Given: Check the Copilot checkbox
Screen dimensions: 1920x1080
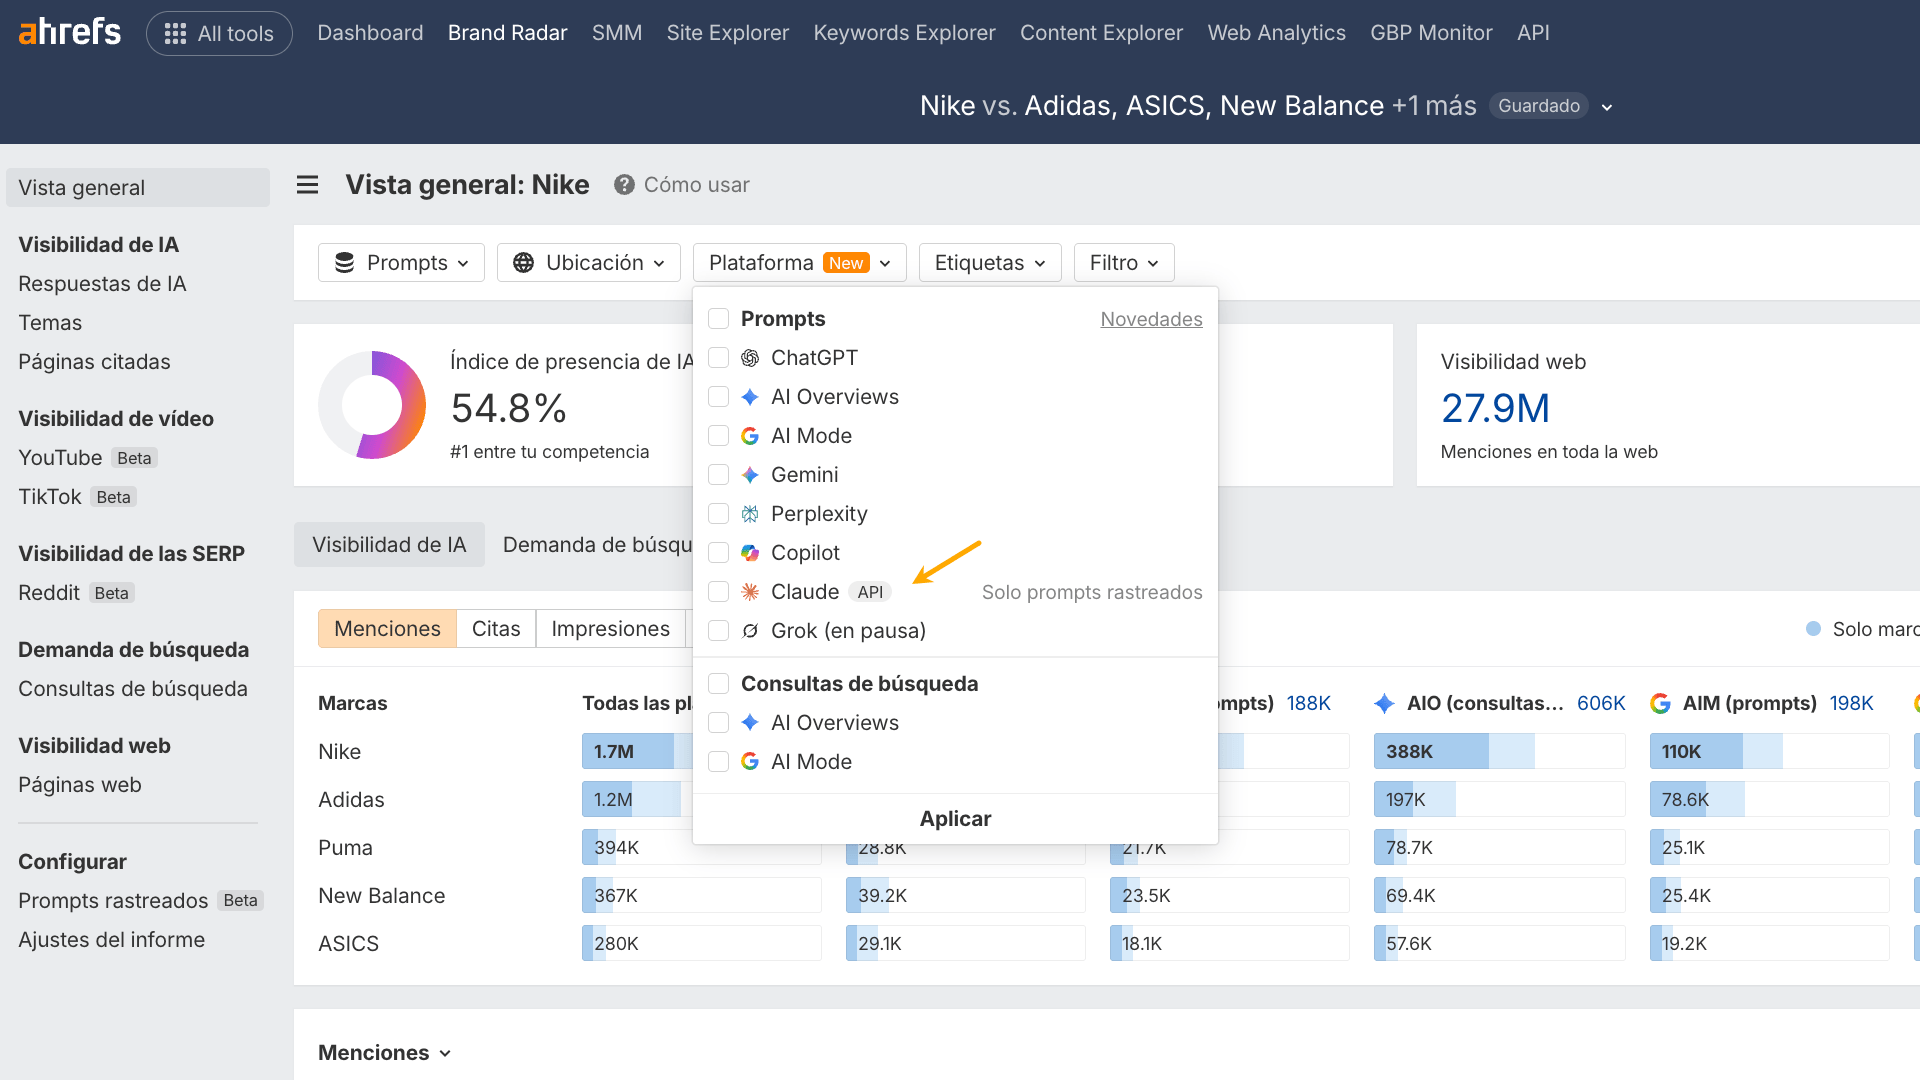Looking at the screenshot, I should [x=718, y=553].
